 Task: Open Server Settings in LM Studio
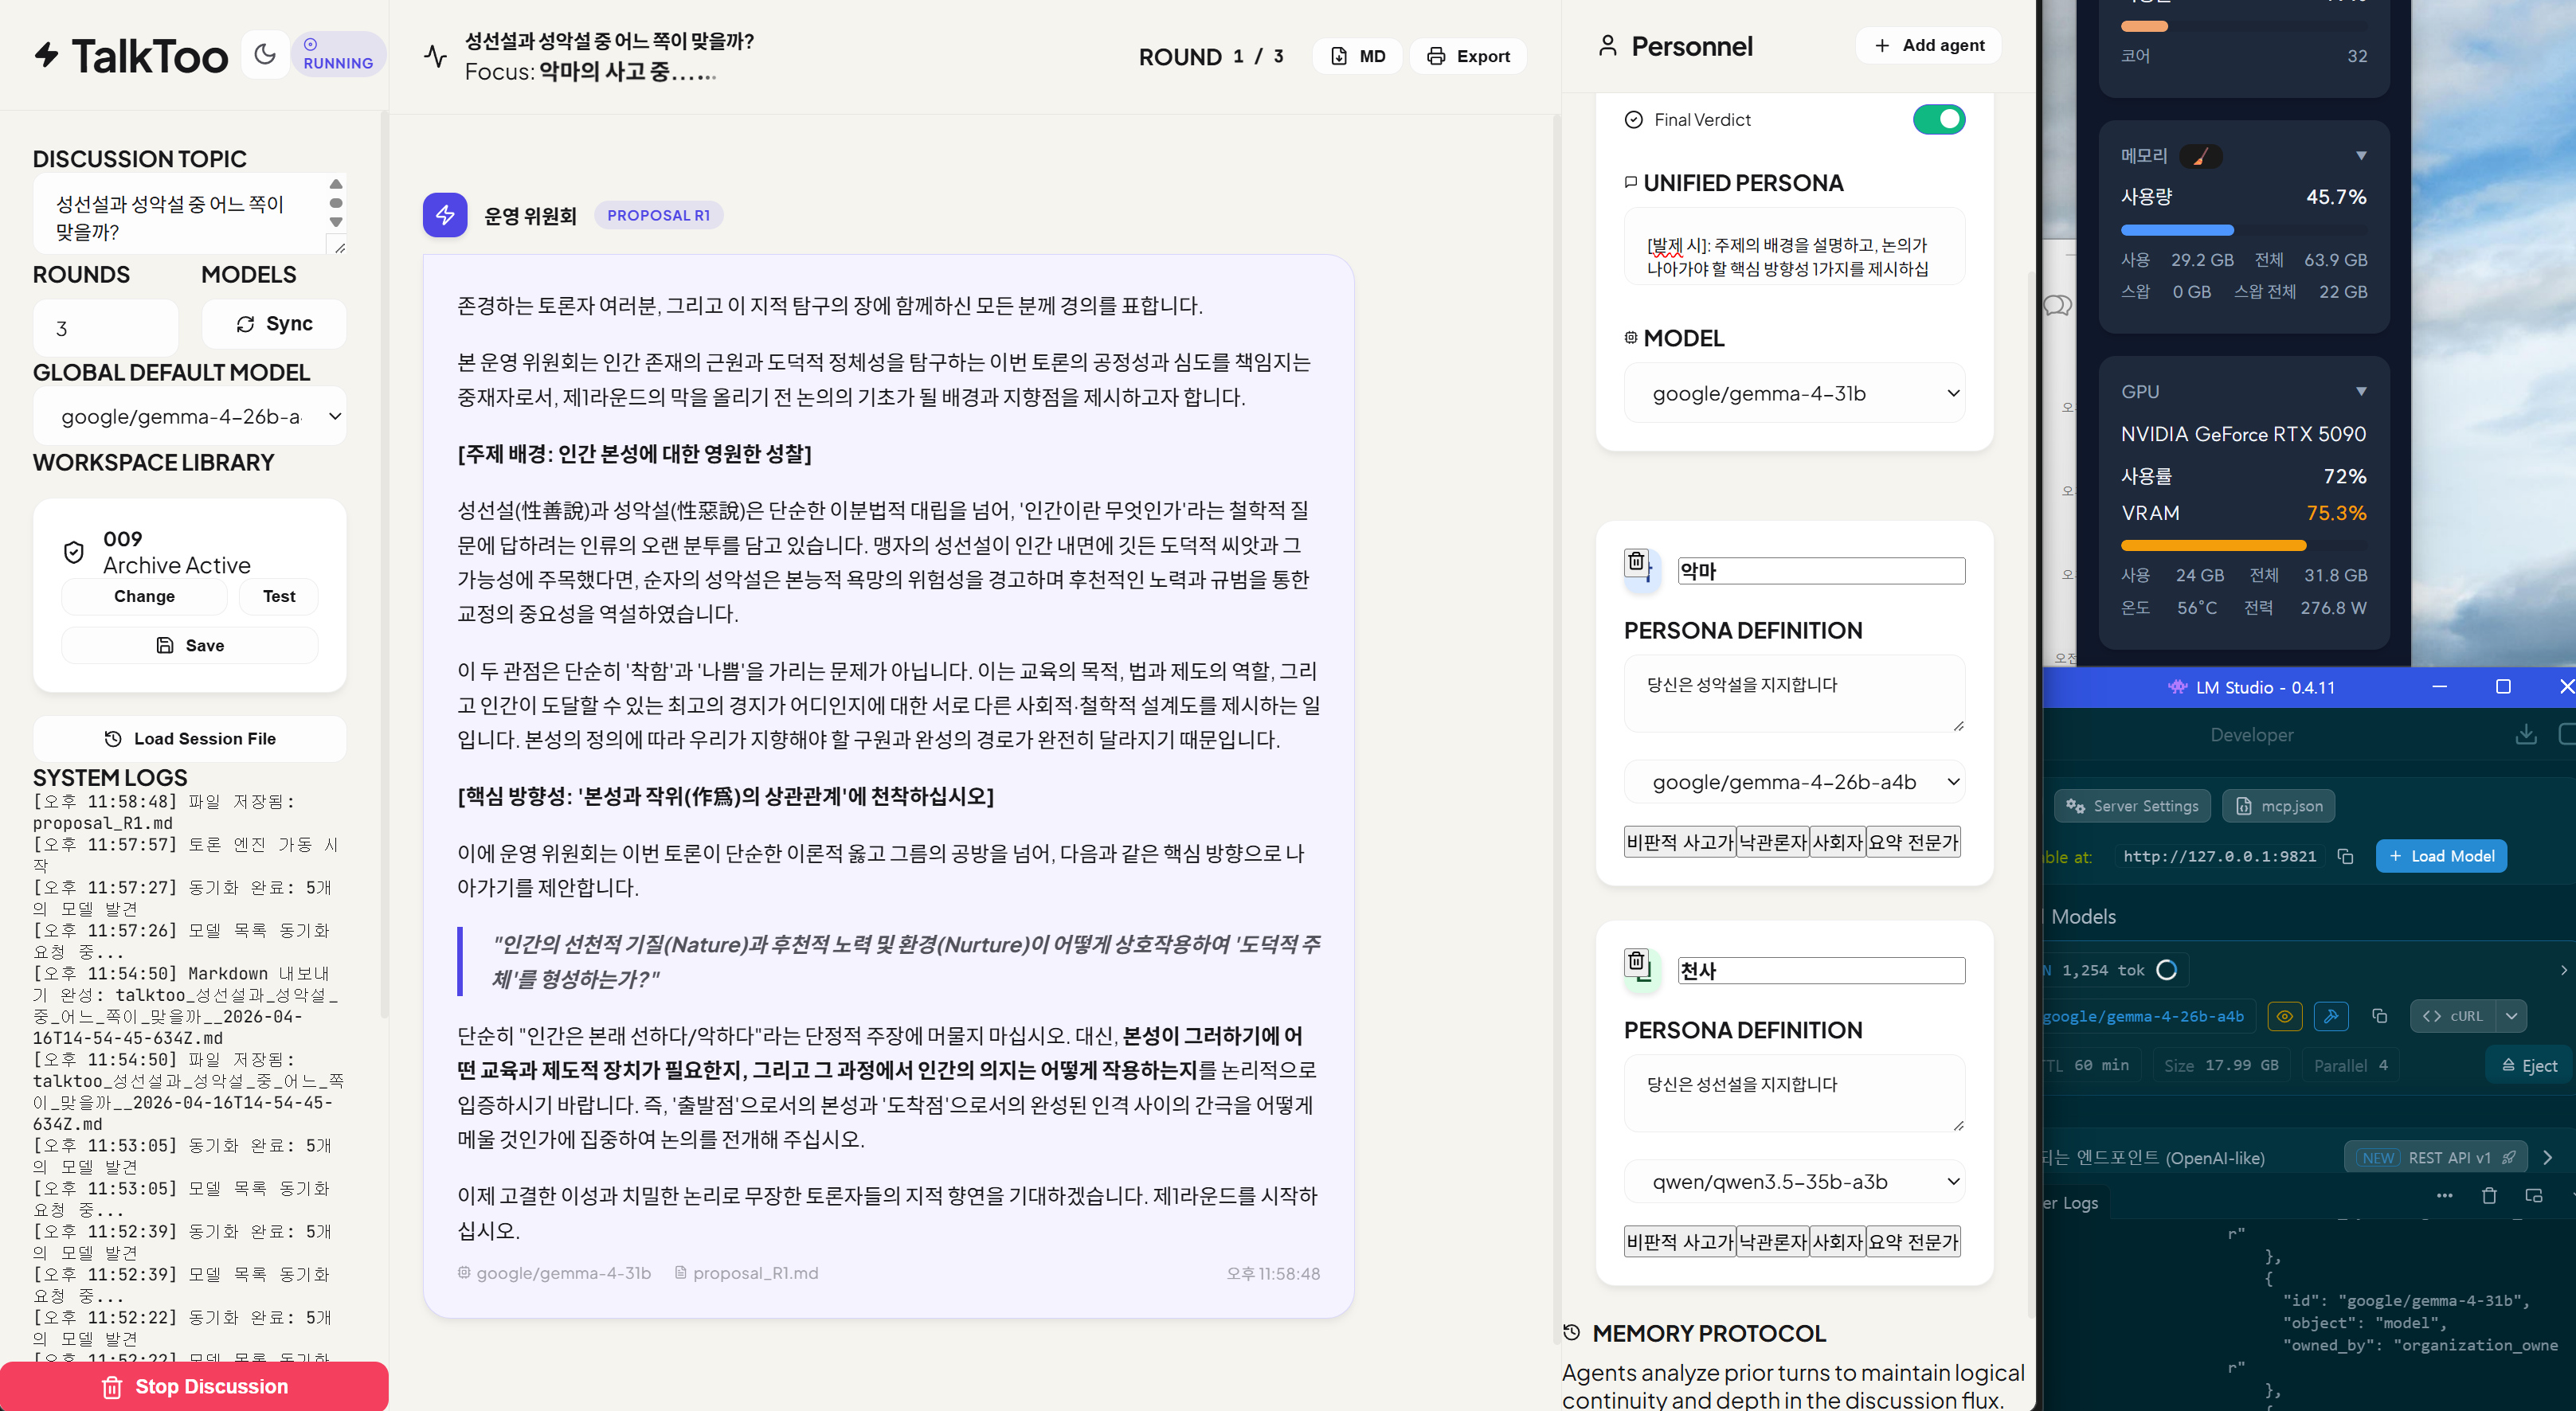click(x=2133, y=805)
